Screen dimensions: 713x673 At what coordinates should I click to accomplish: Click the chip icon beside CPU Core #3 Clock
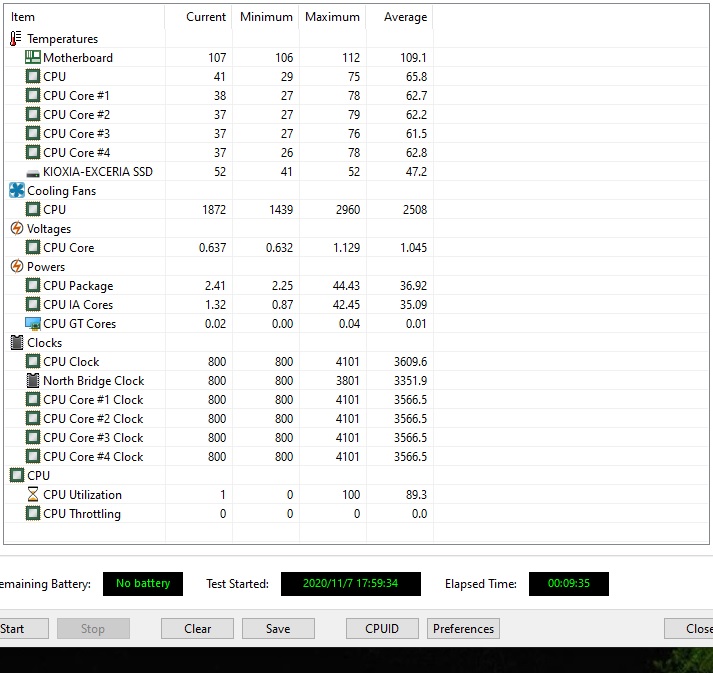[33, 437]
